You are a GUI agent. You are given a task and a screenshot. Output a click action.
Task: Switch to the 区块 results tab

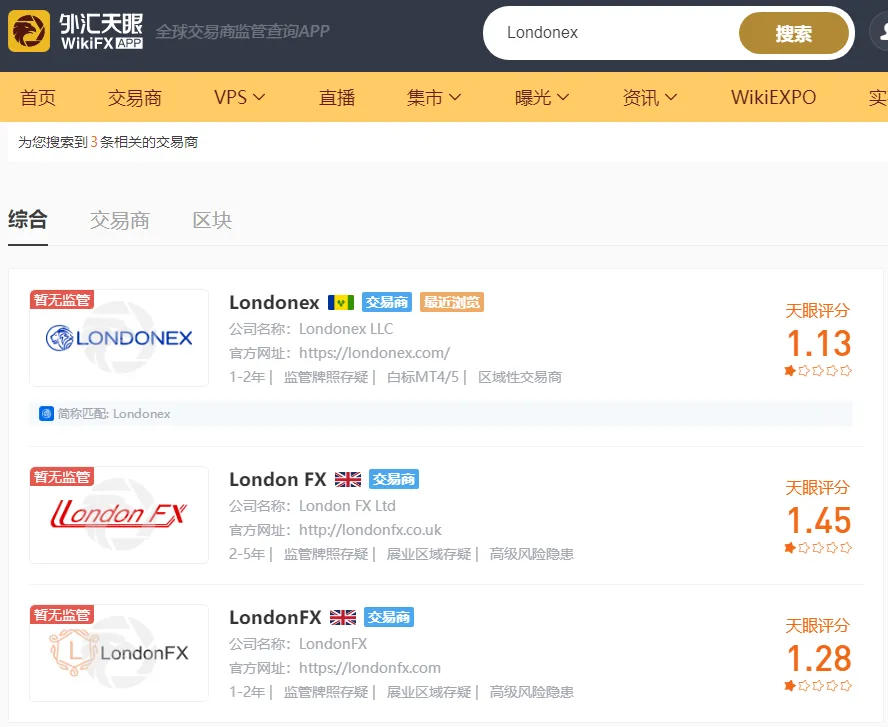pyautogui.click(x=212, y=220)
